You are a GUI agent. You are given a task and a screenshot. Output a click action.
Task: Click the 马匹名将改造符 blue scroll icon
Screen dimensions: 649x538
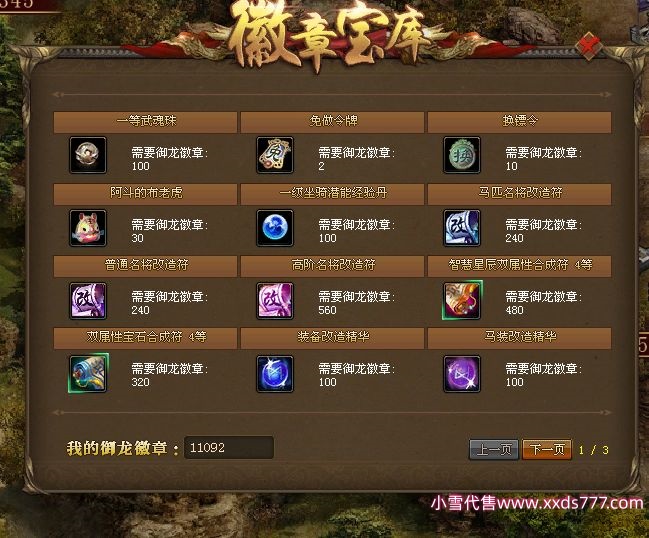pos(462,228)
